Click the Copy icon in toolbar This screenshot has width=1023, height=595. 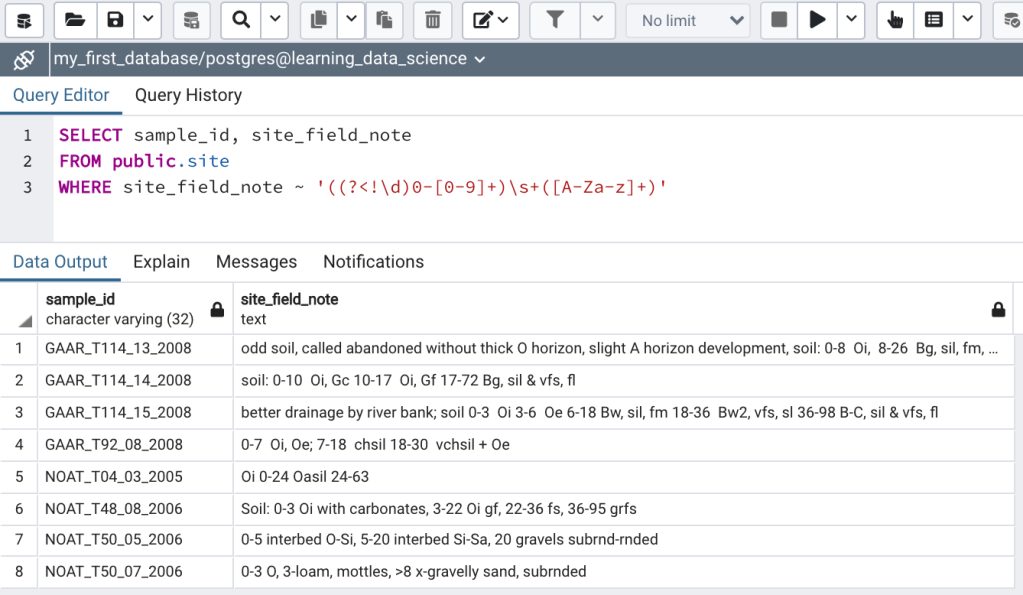318,20
